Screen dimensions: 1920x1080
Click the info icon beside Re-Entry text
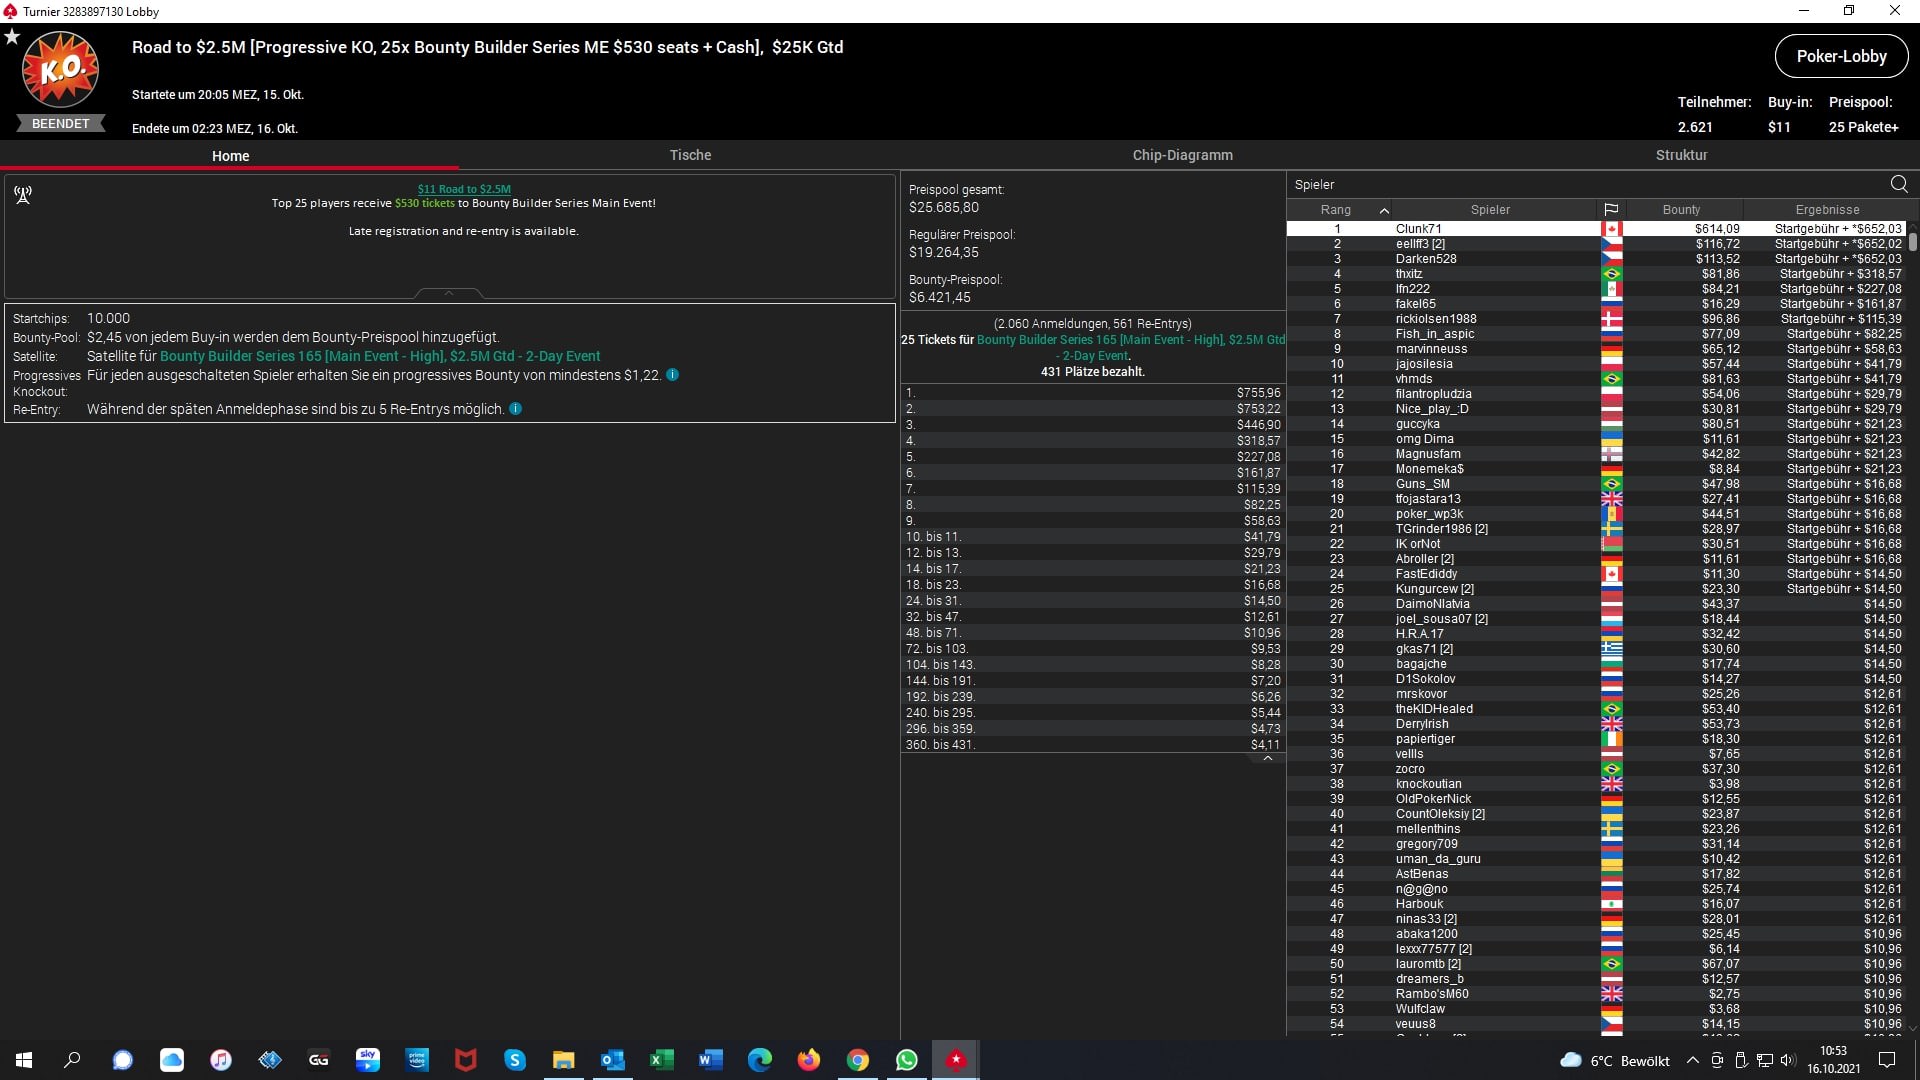(x=515, y=409)
